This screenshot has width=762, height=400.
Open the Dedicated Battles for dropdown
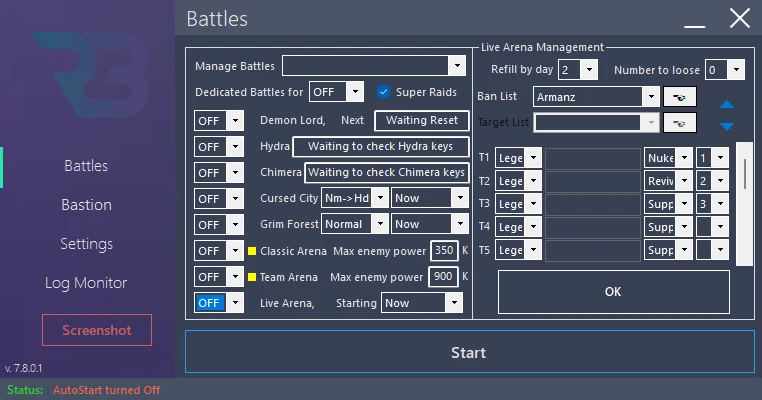pos(336,92)
